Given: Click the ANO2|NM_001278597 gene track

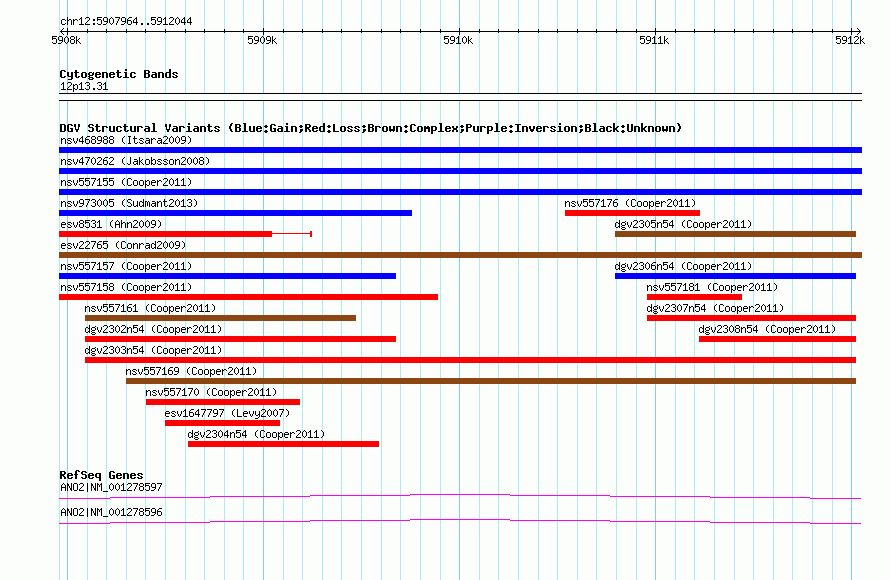Looking at the screenshot, I should (460, 497).
